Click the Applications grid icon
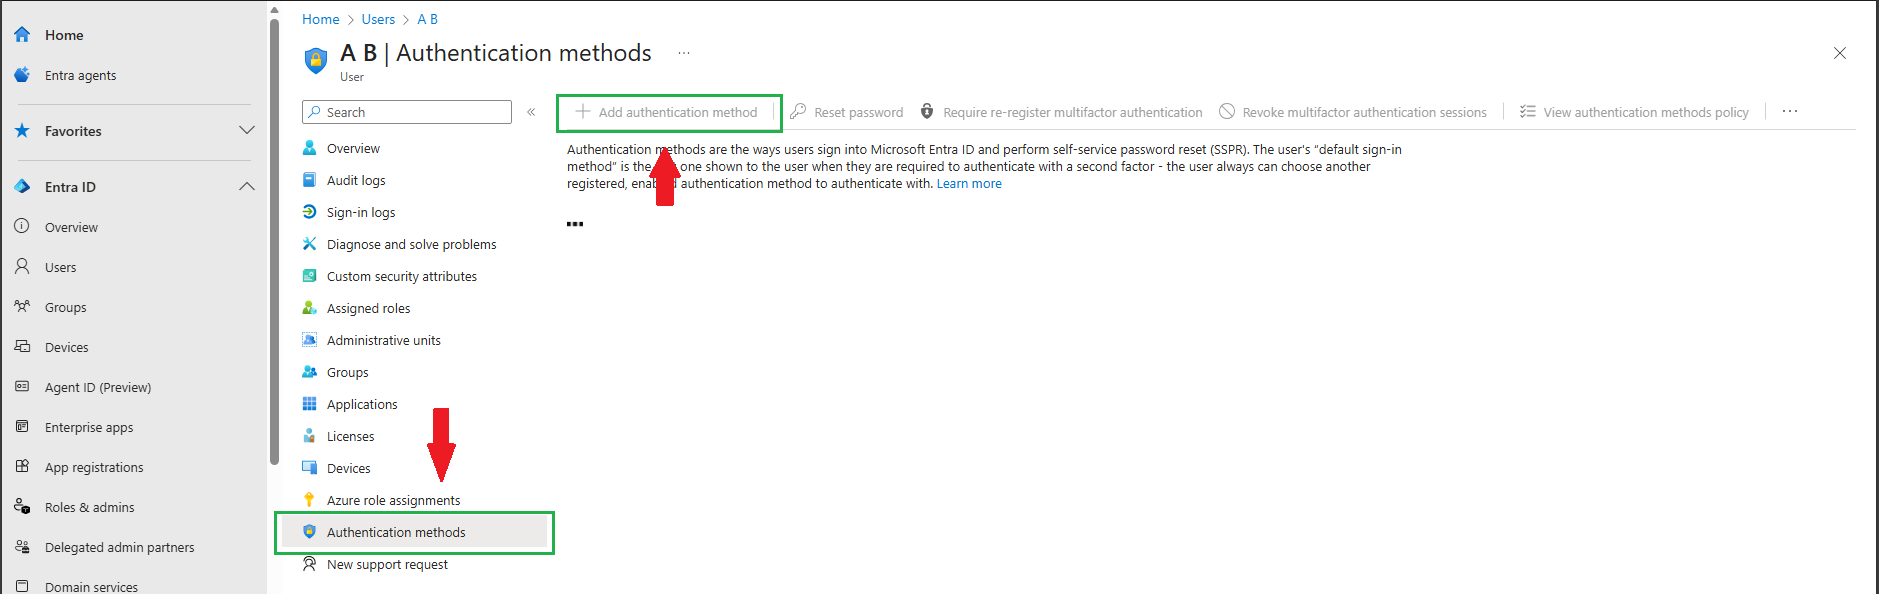Viewport: 1879px width, 594px height. pyautogui.click(x=310, y=404)
